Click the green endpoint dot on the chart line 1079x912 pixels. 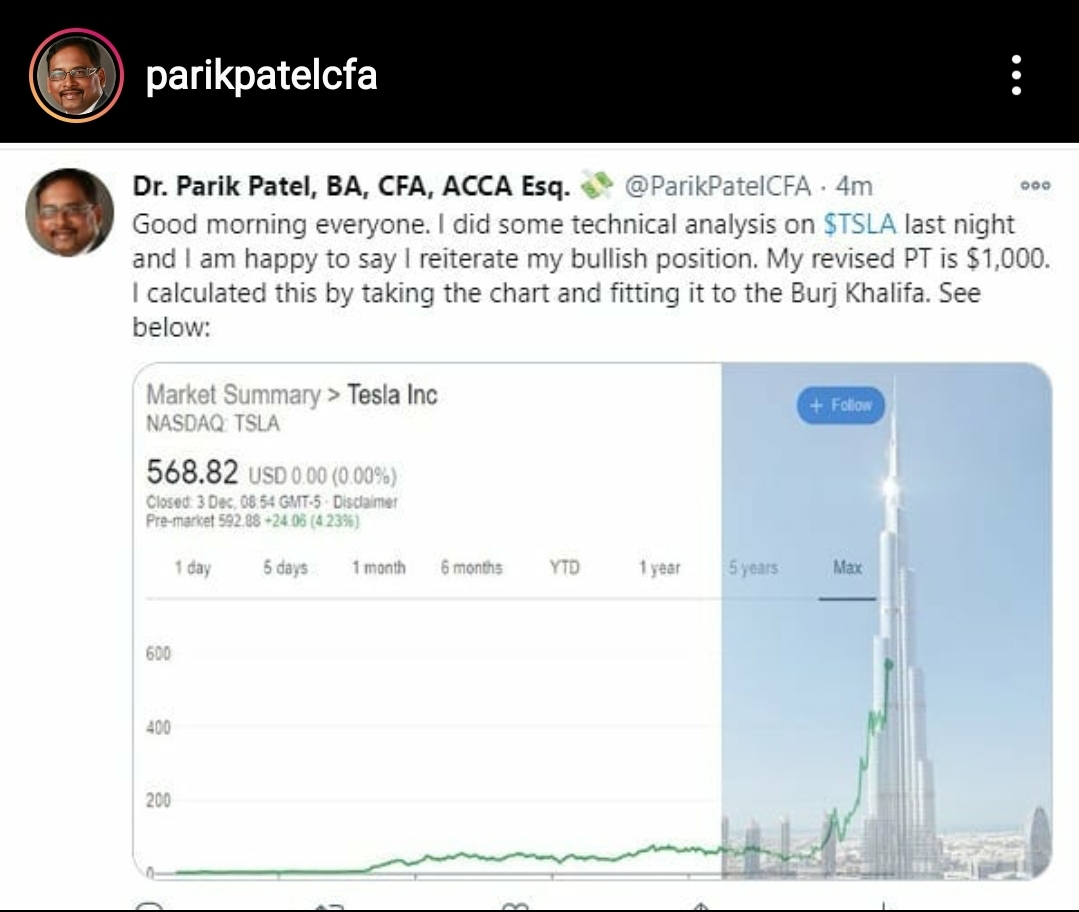(888, 663)
